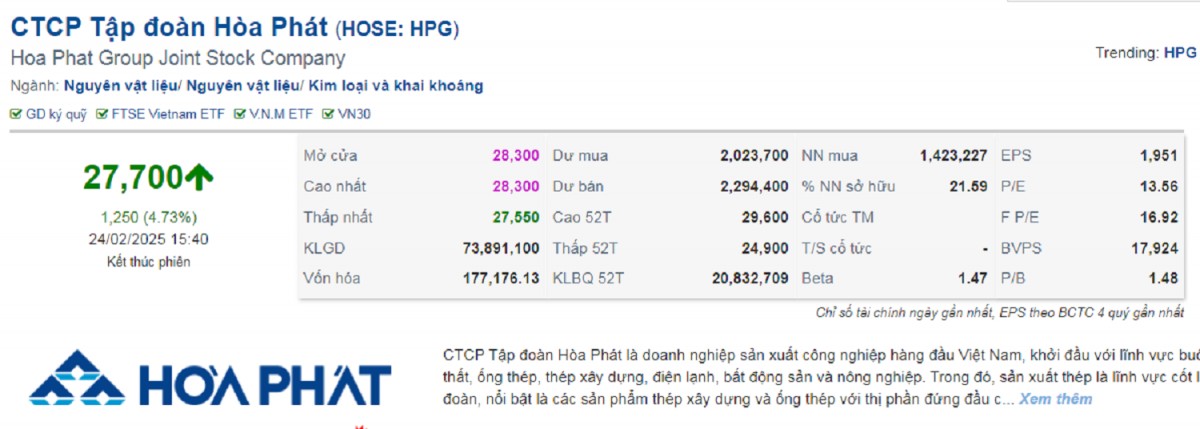Open the Trending HPG link
Viewport: 1200px width, 429px height.
click(1179, 53)
